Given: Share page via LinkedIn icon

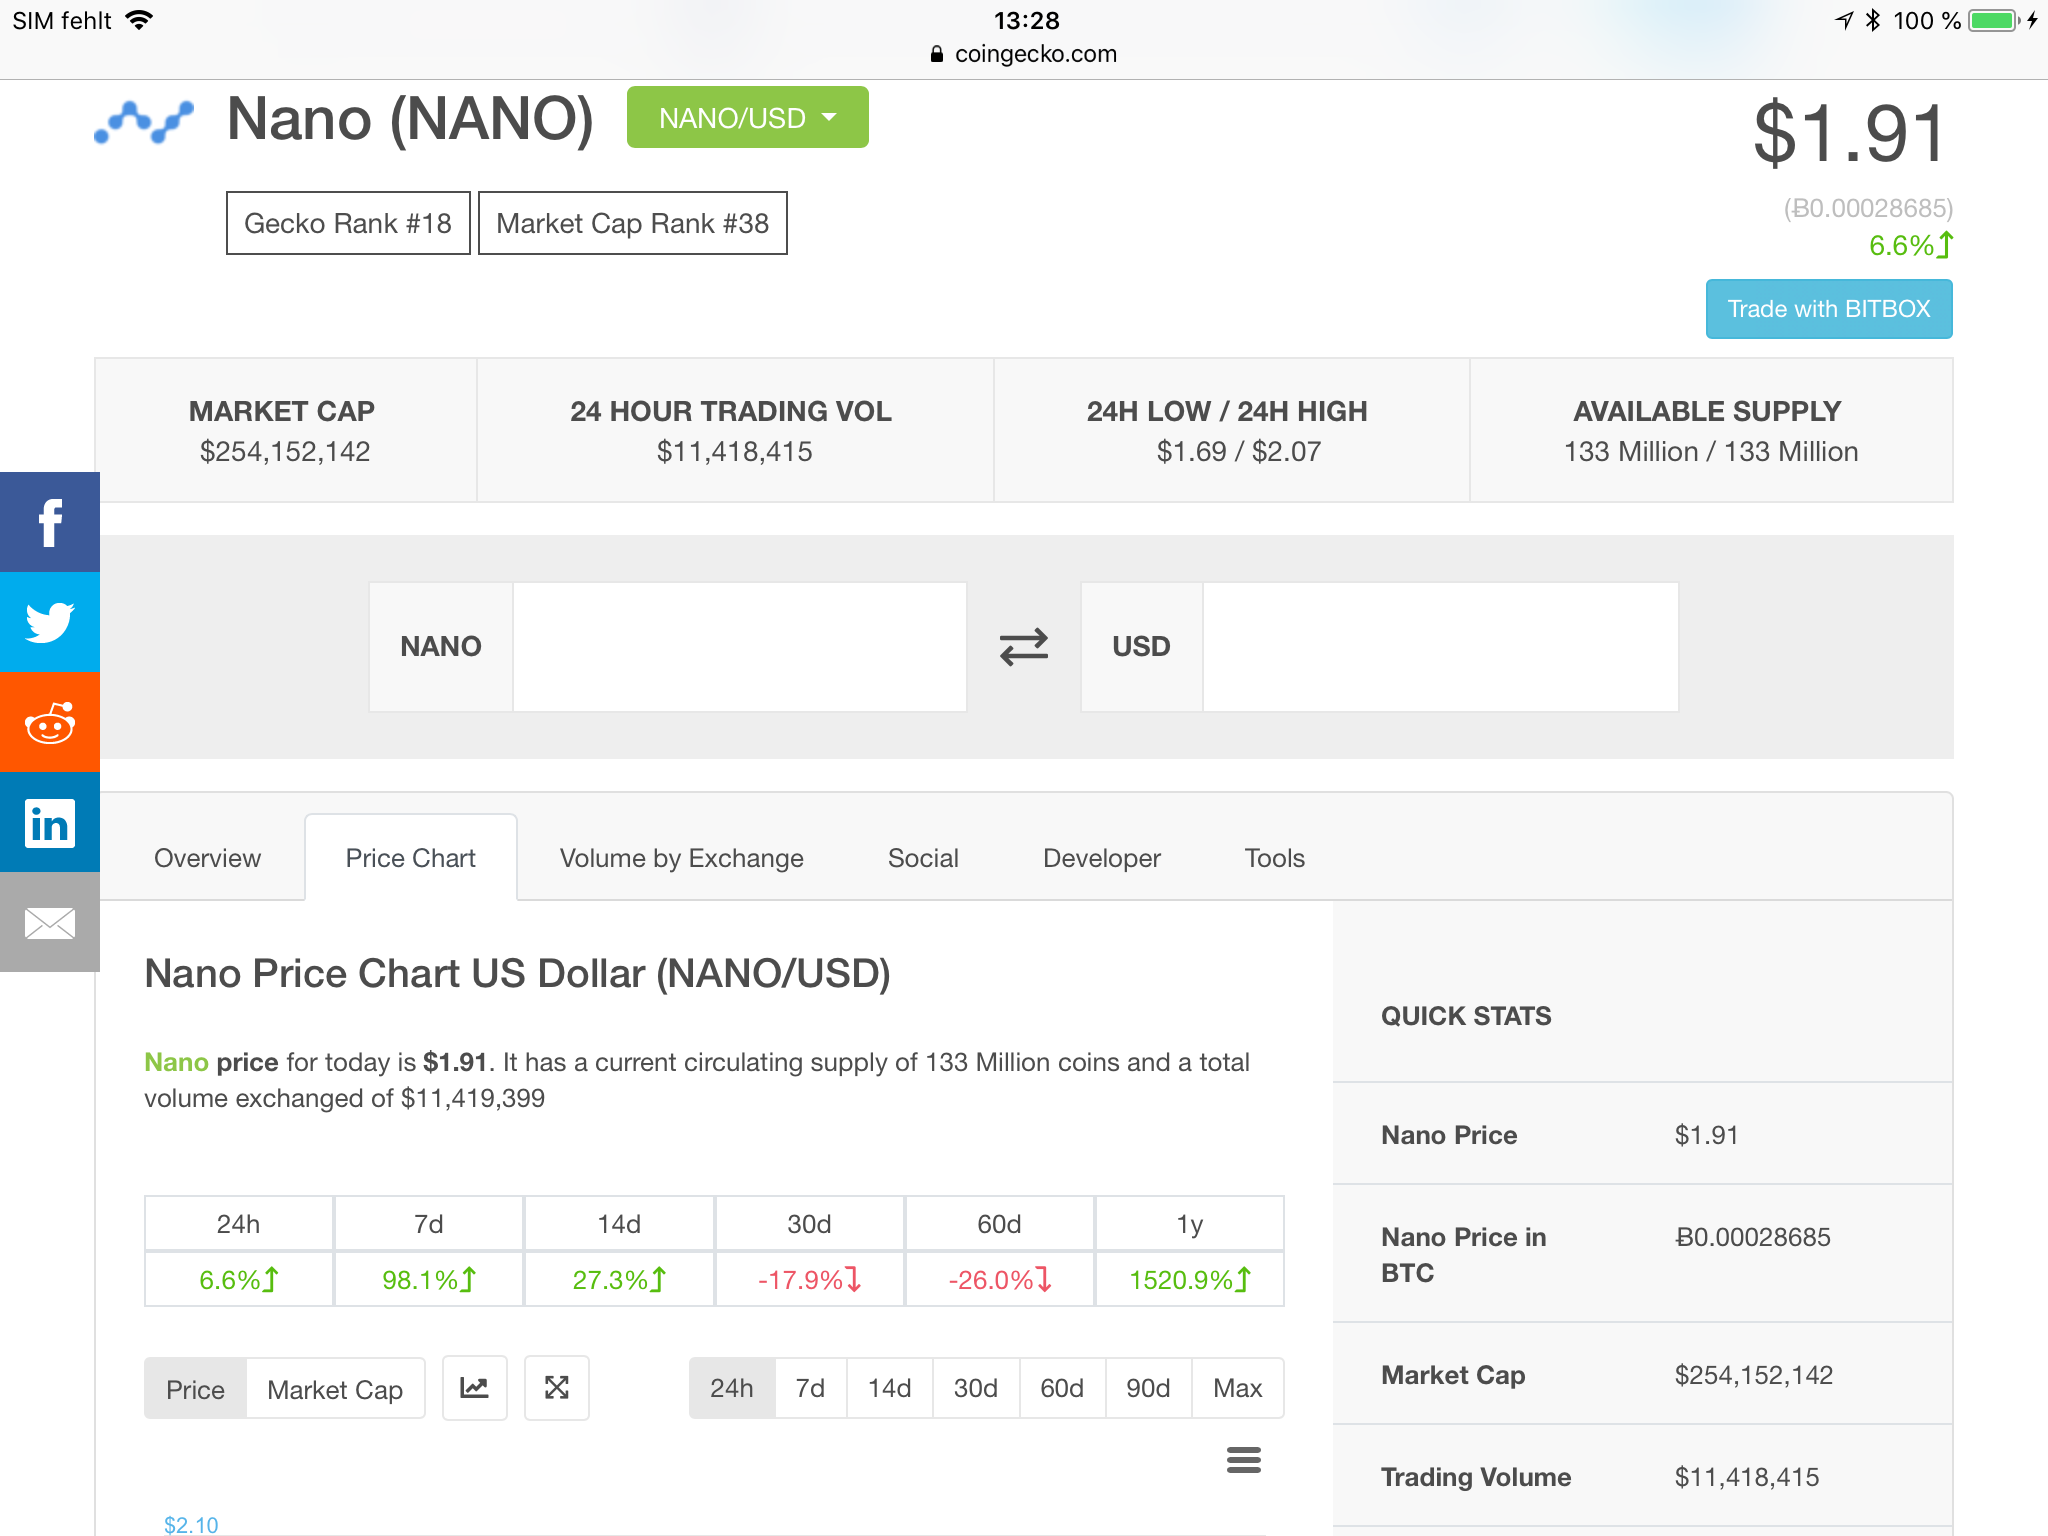Looking at the screenshot, I should [49, 822].
